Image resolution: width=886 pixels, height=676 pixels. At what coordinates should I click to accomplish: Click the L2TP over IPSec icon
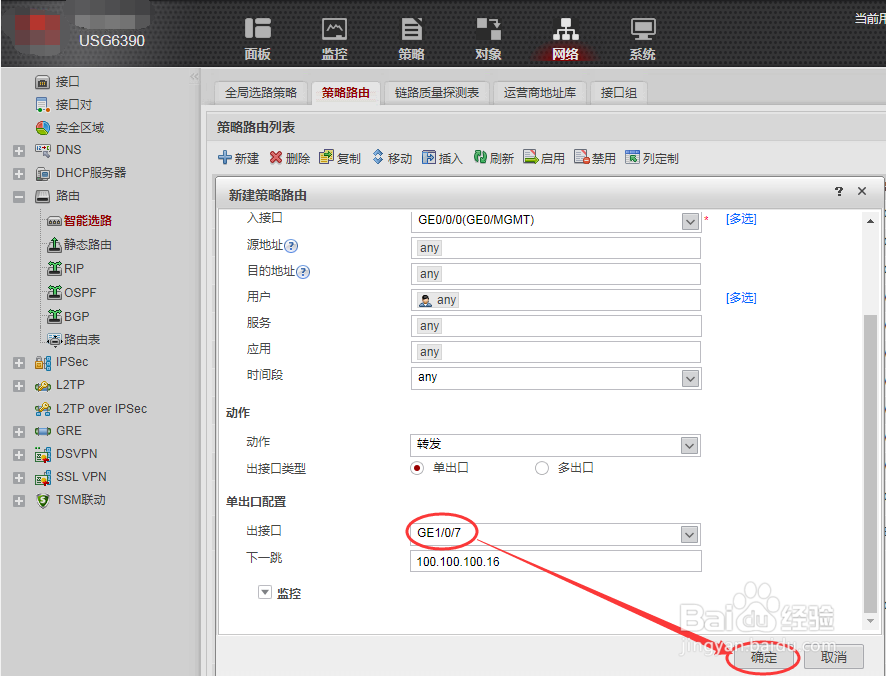[x=42, y=408]
